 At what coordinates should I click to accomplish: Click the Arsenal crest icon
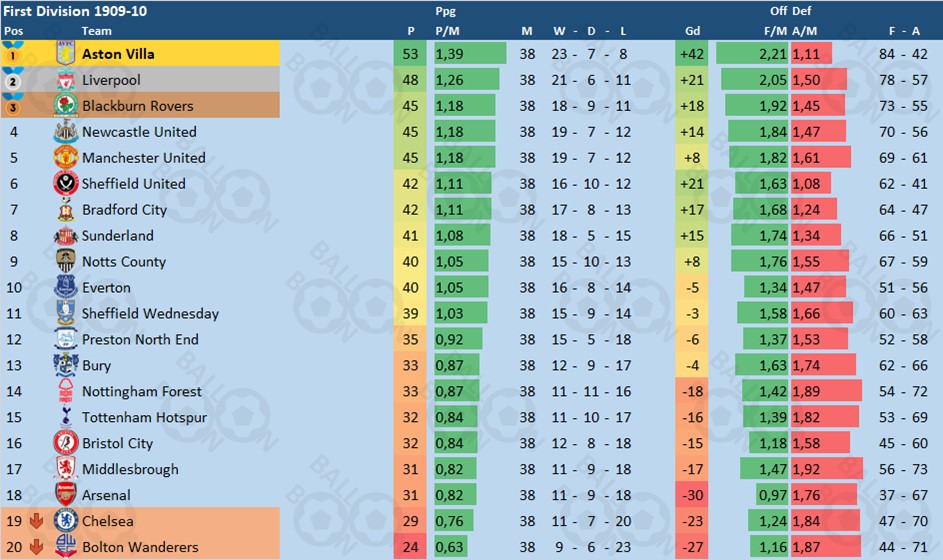66,494
